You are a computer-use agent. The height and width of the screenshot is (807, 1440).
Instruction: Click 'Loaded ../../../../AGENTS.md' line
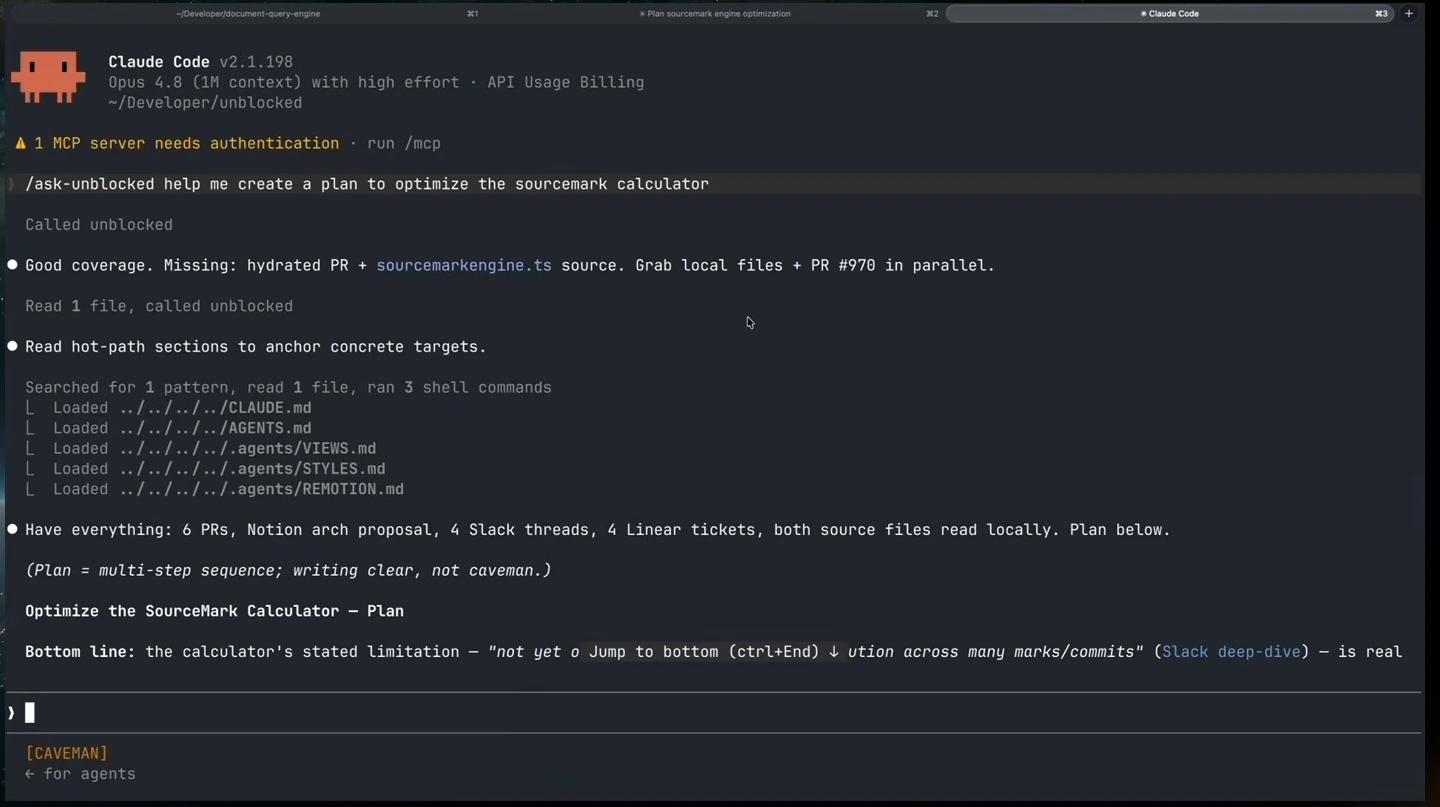coord(168,428)
